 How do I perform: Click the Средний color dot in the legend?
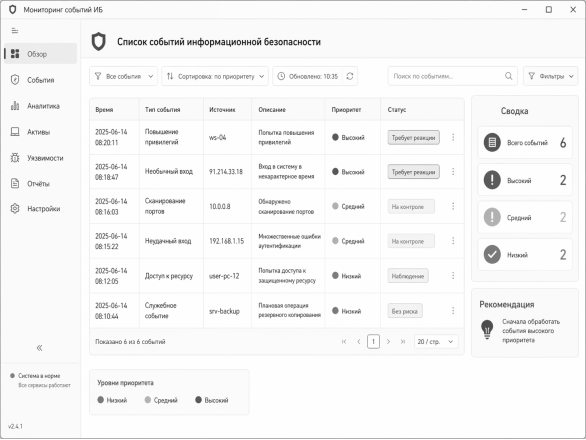pos(148,400)
